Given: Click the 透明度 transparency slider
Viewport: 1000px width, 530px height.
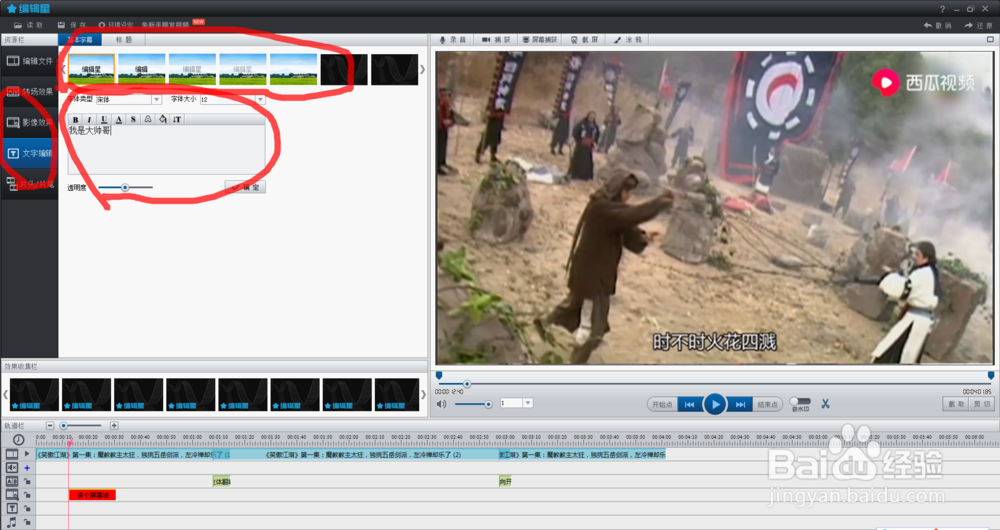Looking at the screenshot, I should [126, 188].
